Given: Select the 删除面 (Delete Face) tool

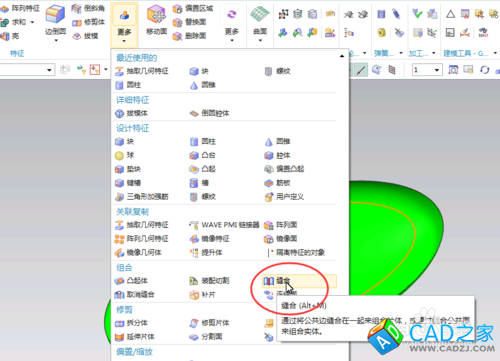Looking at the screenshot, I should pyautogui.click(x=189, y=36).
